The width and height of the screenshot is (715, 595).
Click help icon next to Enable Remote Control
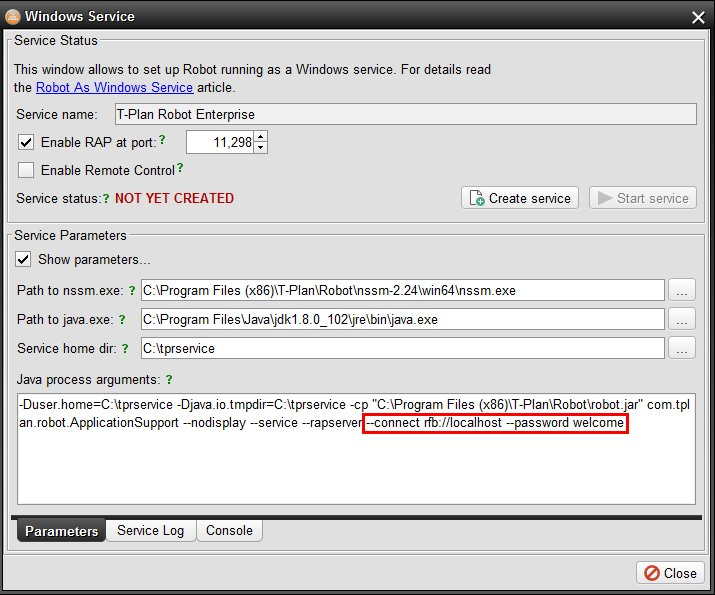tap(180, 168)
